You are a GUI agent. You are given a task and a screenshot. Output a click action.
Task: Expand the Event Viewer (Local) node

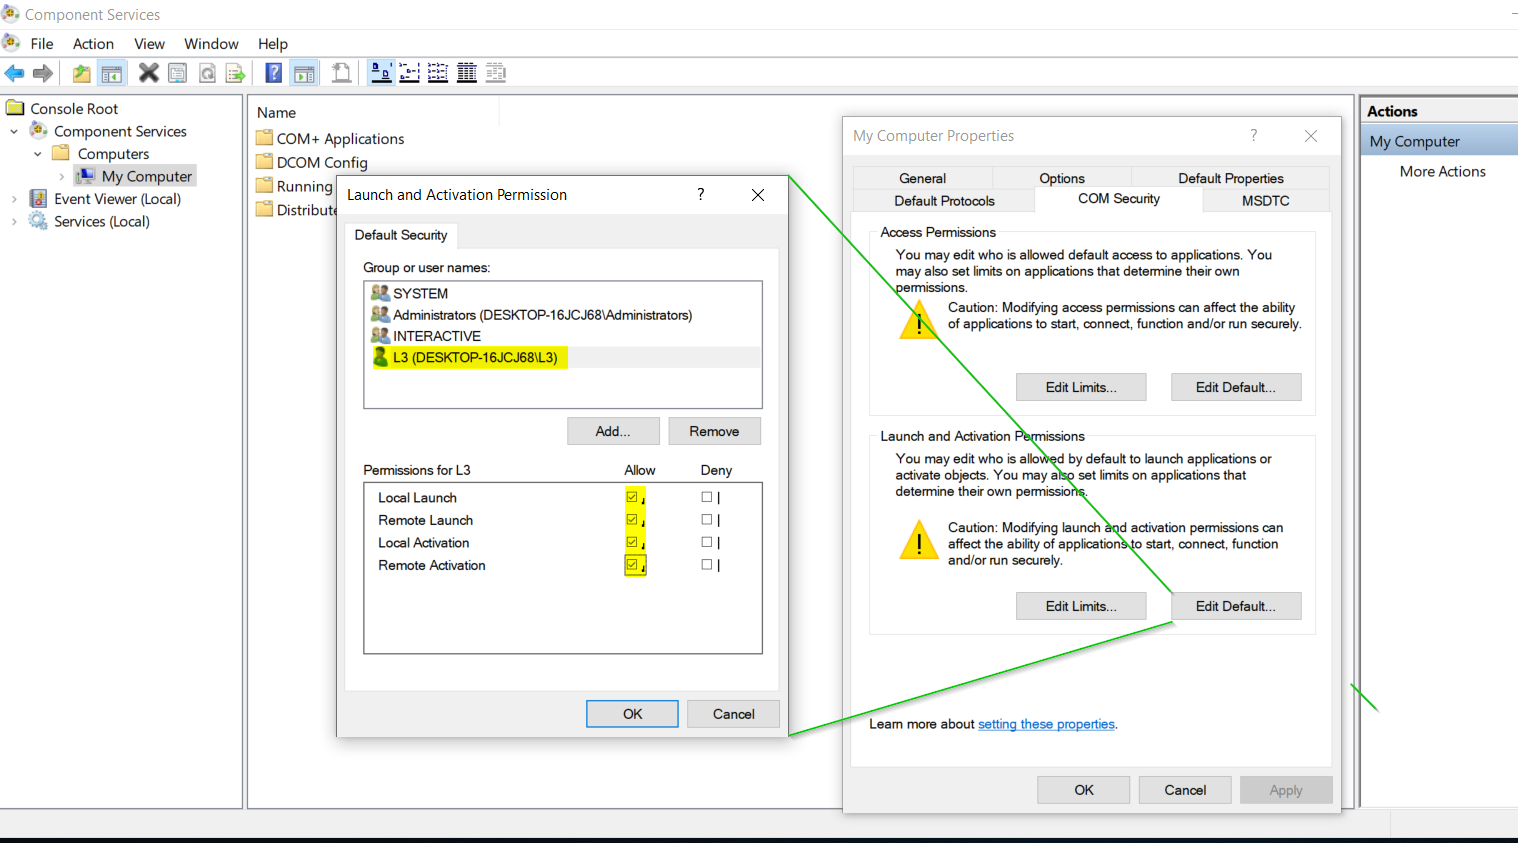pos(14,199)
